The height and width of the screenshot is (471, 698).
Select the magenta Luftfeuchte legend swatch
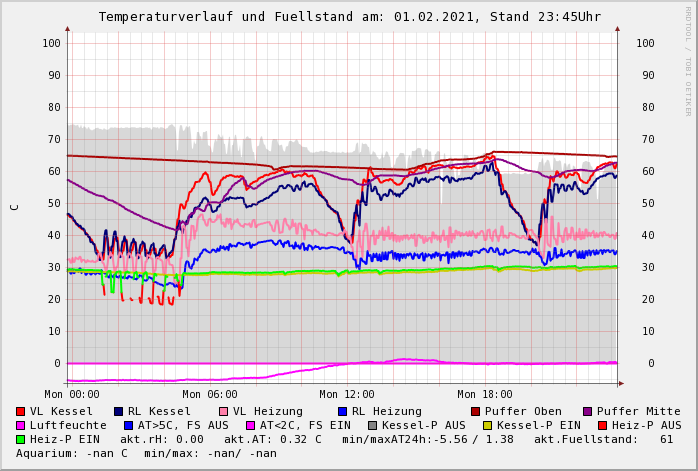(21, 425)
